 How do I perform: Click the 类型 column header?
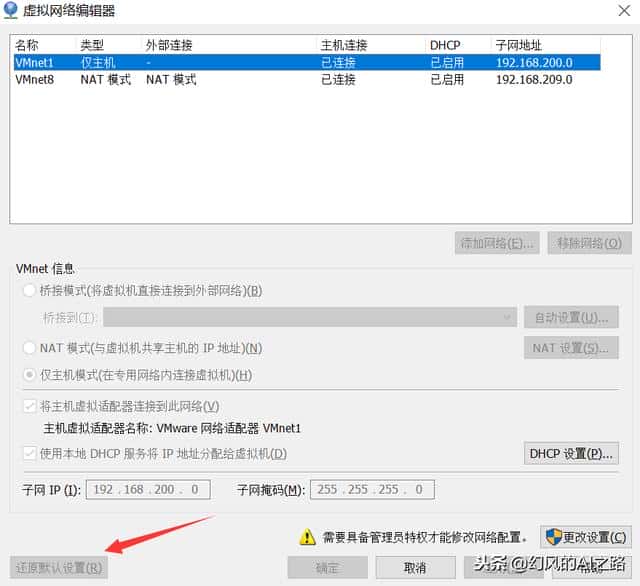109,45
